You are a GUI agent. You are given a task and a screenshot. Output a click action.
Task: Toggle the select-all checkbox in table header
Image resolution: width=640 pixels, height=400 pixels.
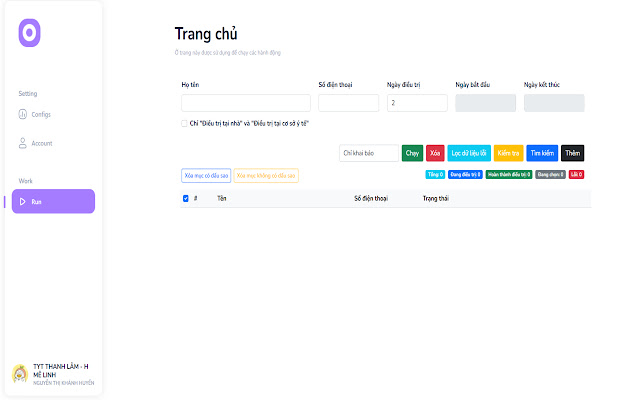(x=186, y=198)
